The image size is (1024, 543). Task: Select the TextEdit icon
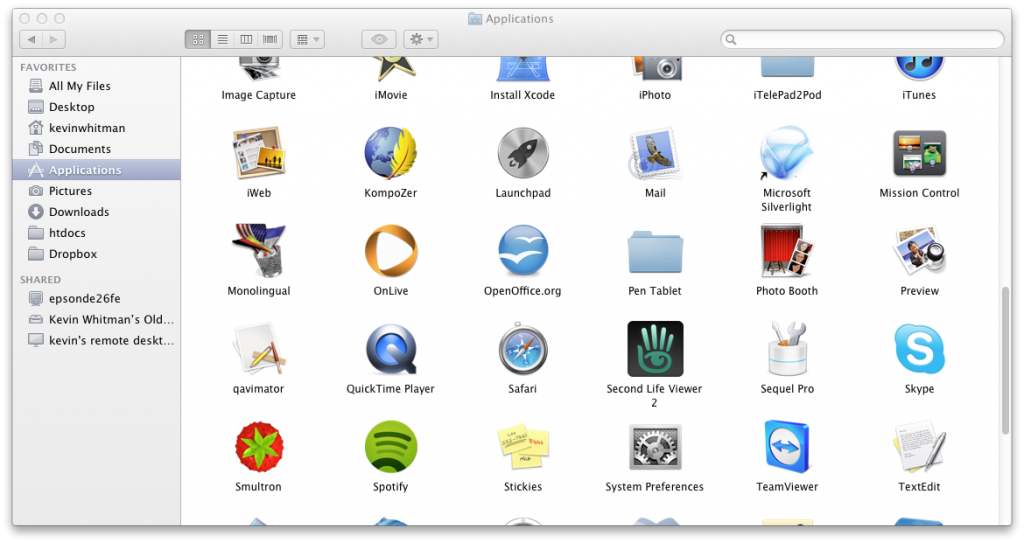point(919,447)
